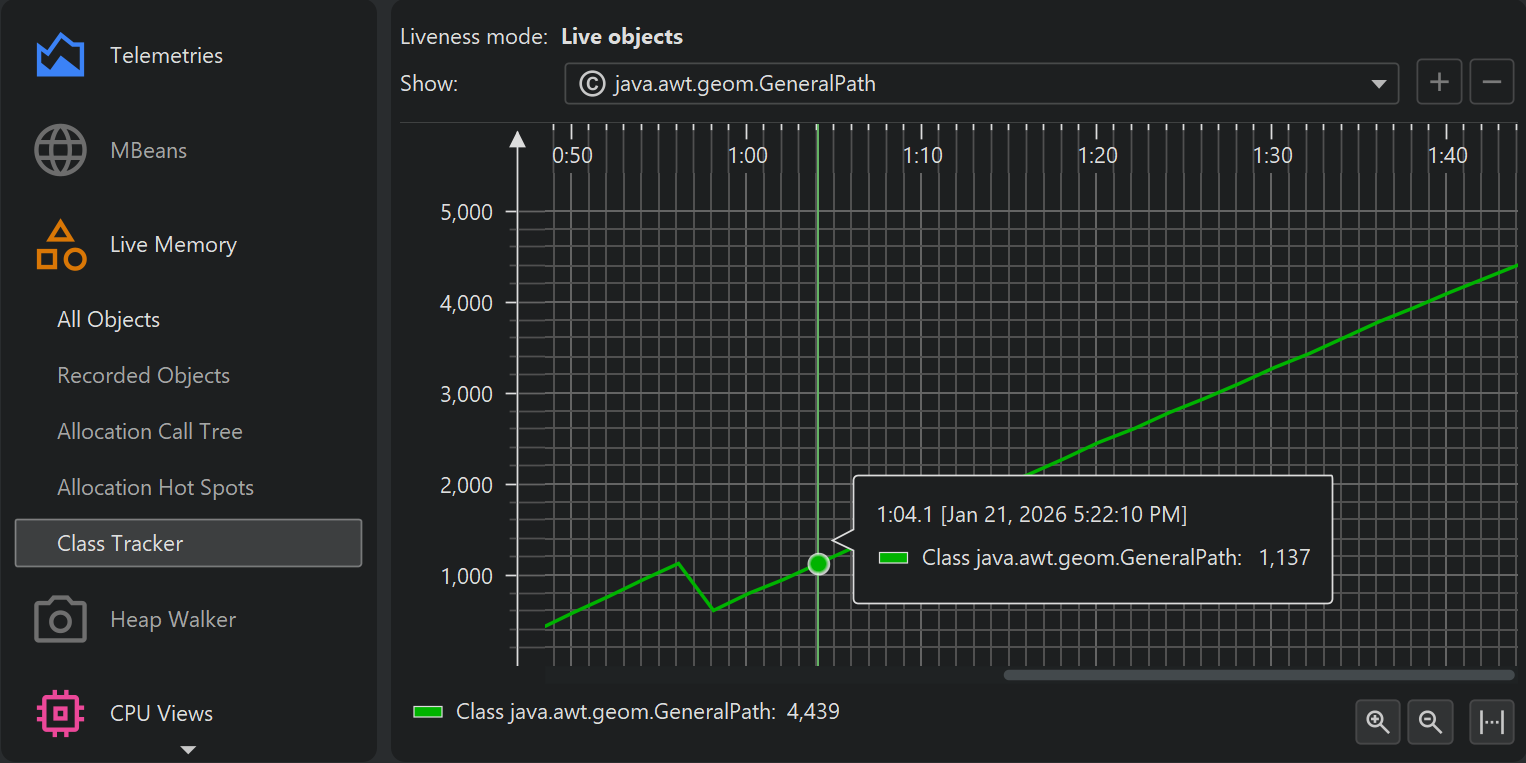
Task: Zoom in on the graph
Action: (1378, 722)
